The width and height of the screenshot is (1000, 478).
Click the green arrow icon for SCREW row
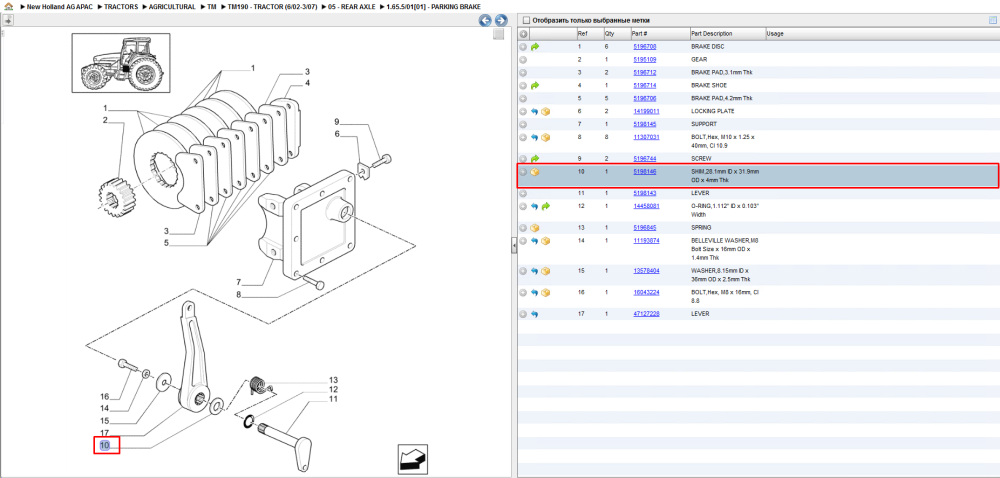tap(534, 158)
